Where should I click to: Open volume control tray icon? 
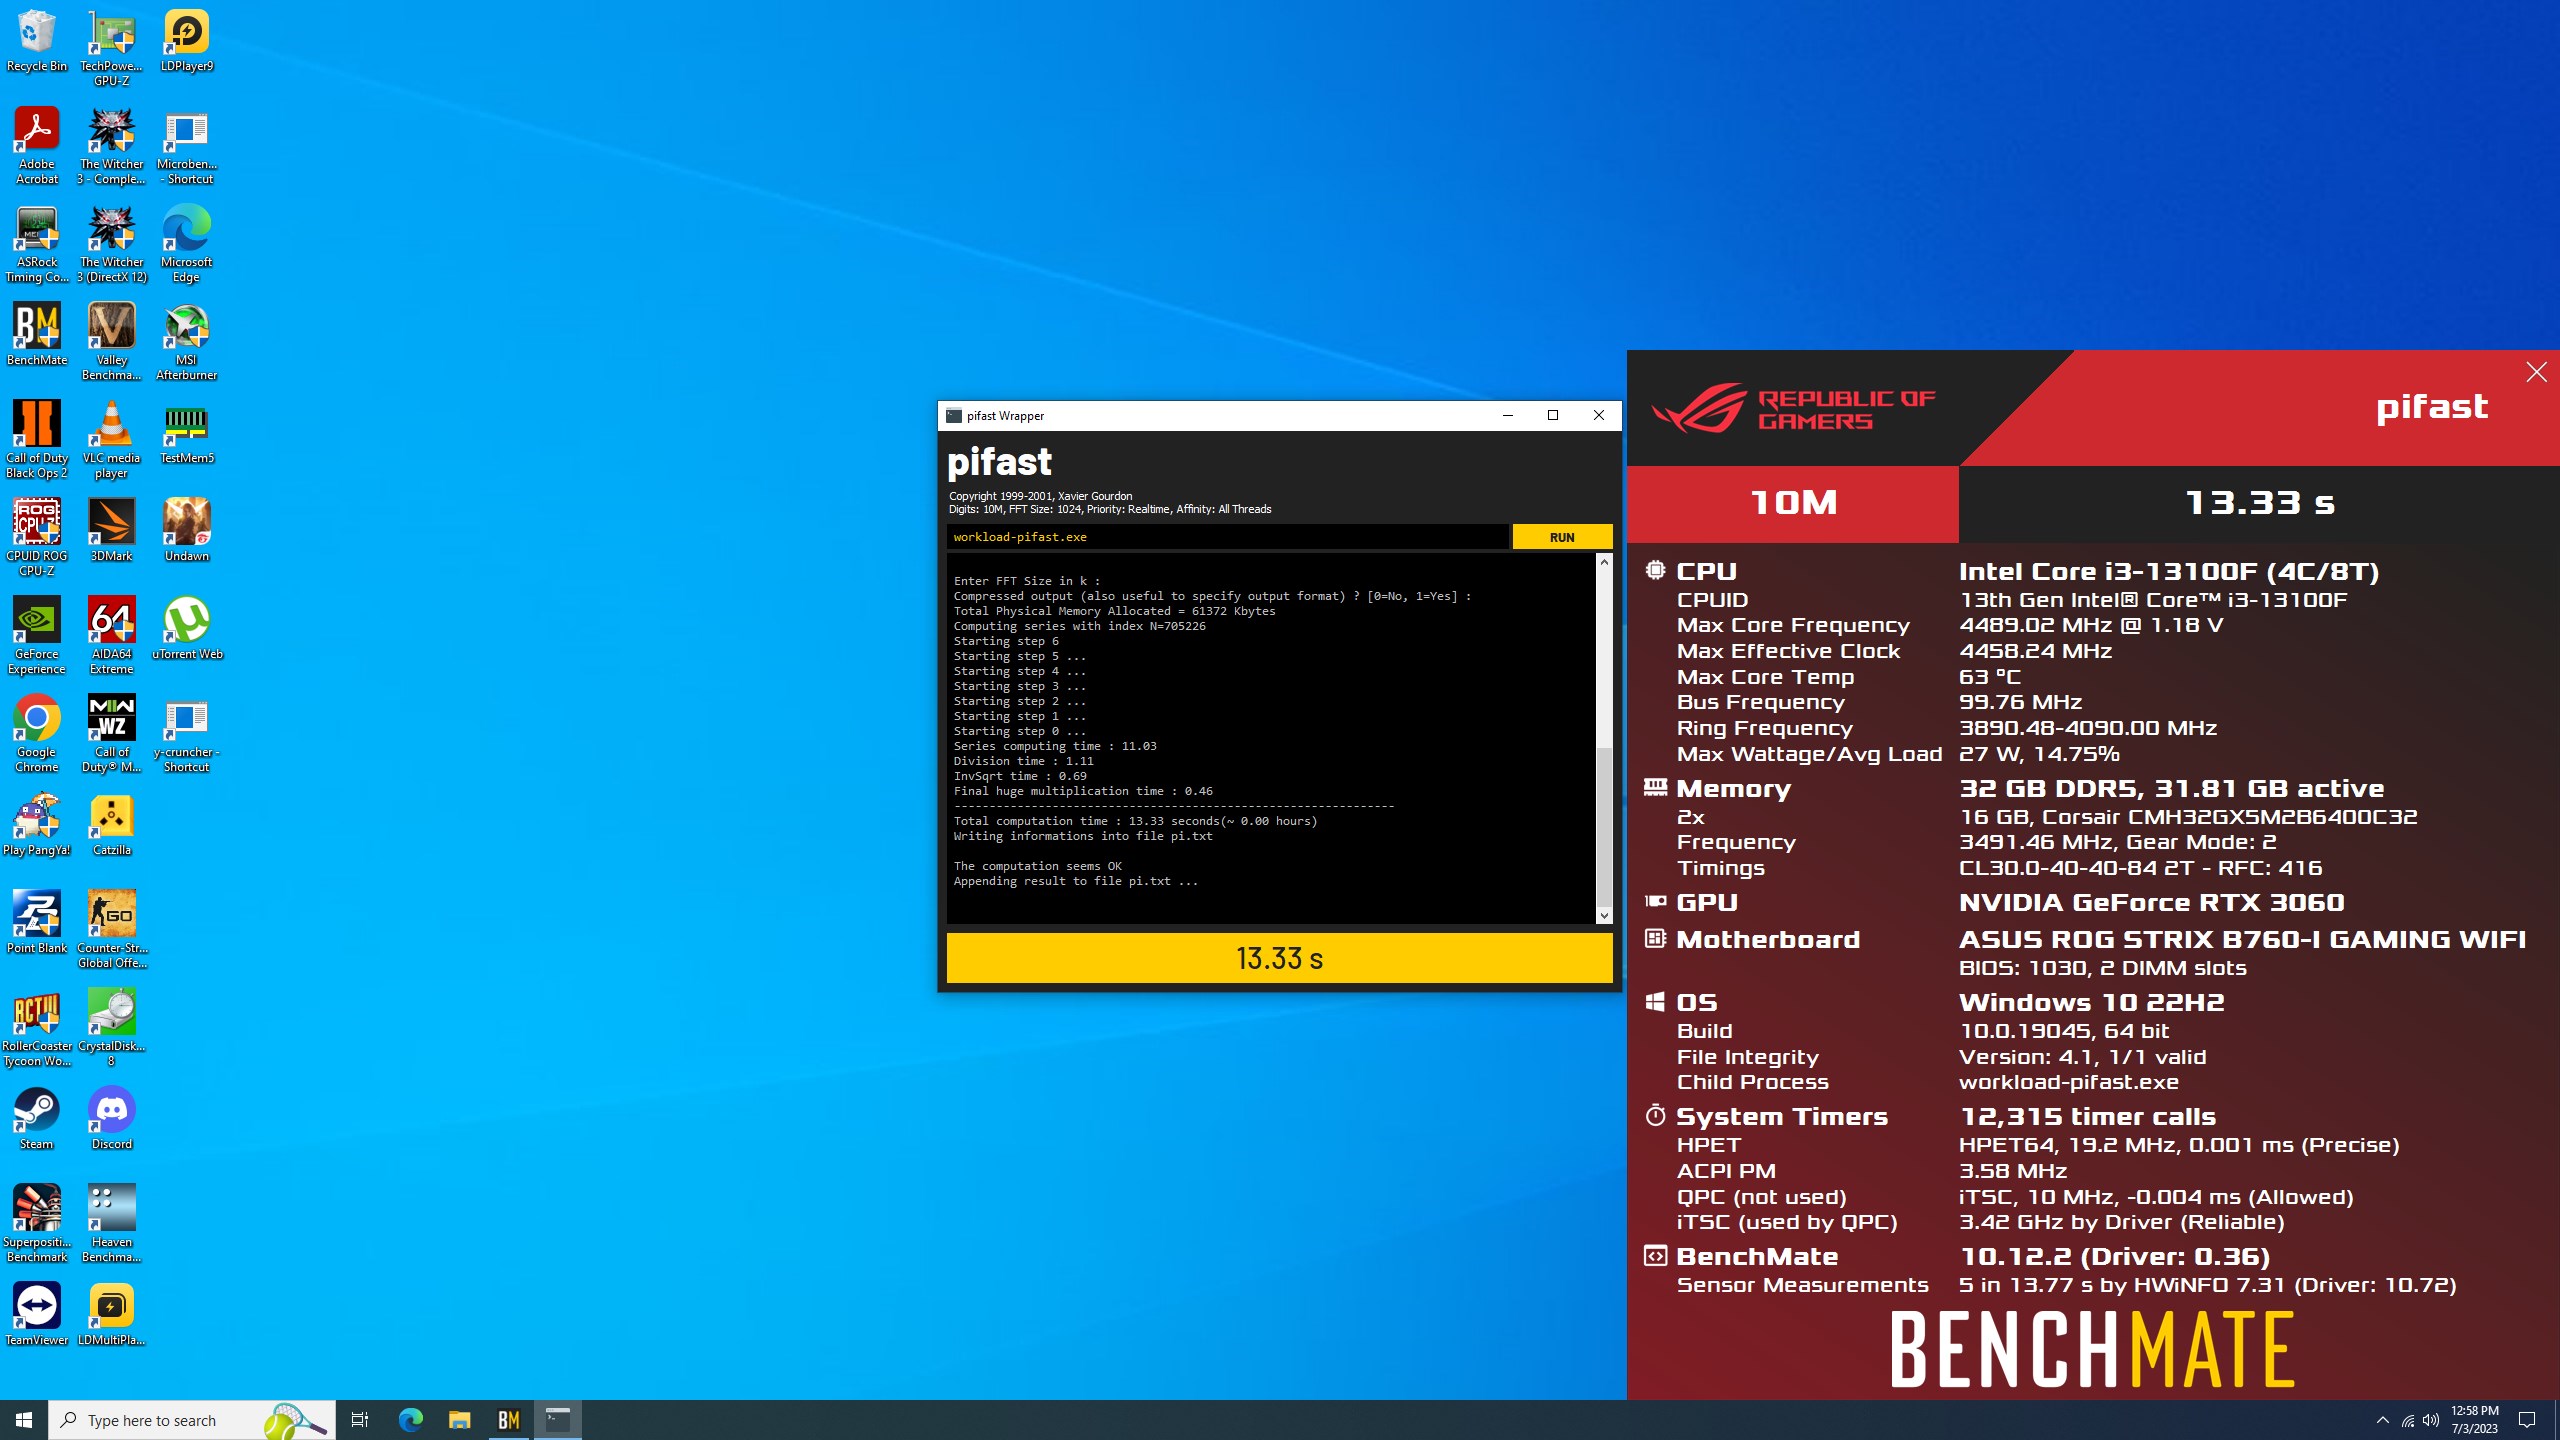[2431, 1420]
